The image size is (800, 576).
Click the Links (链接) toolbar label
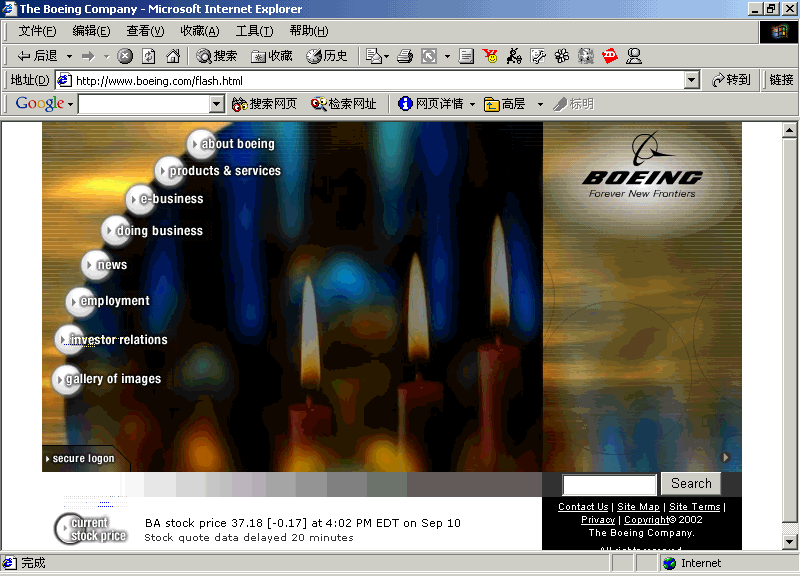pyautogui.click(x=781, y=80)
